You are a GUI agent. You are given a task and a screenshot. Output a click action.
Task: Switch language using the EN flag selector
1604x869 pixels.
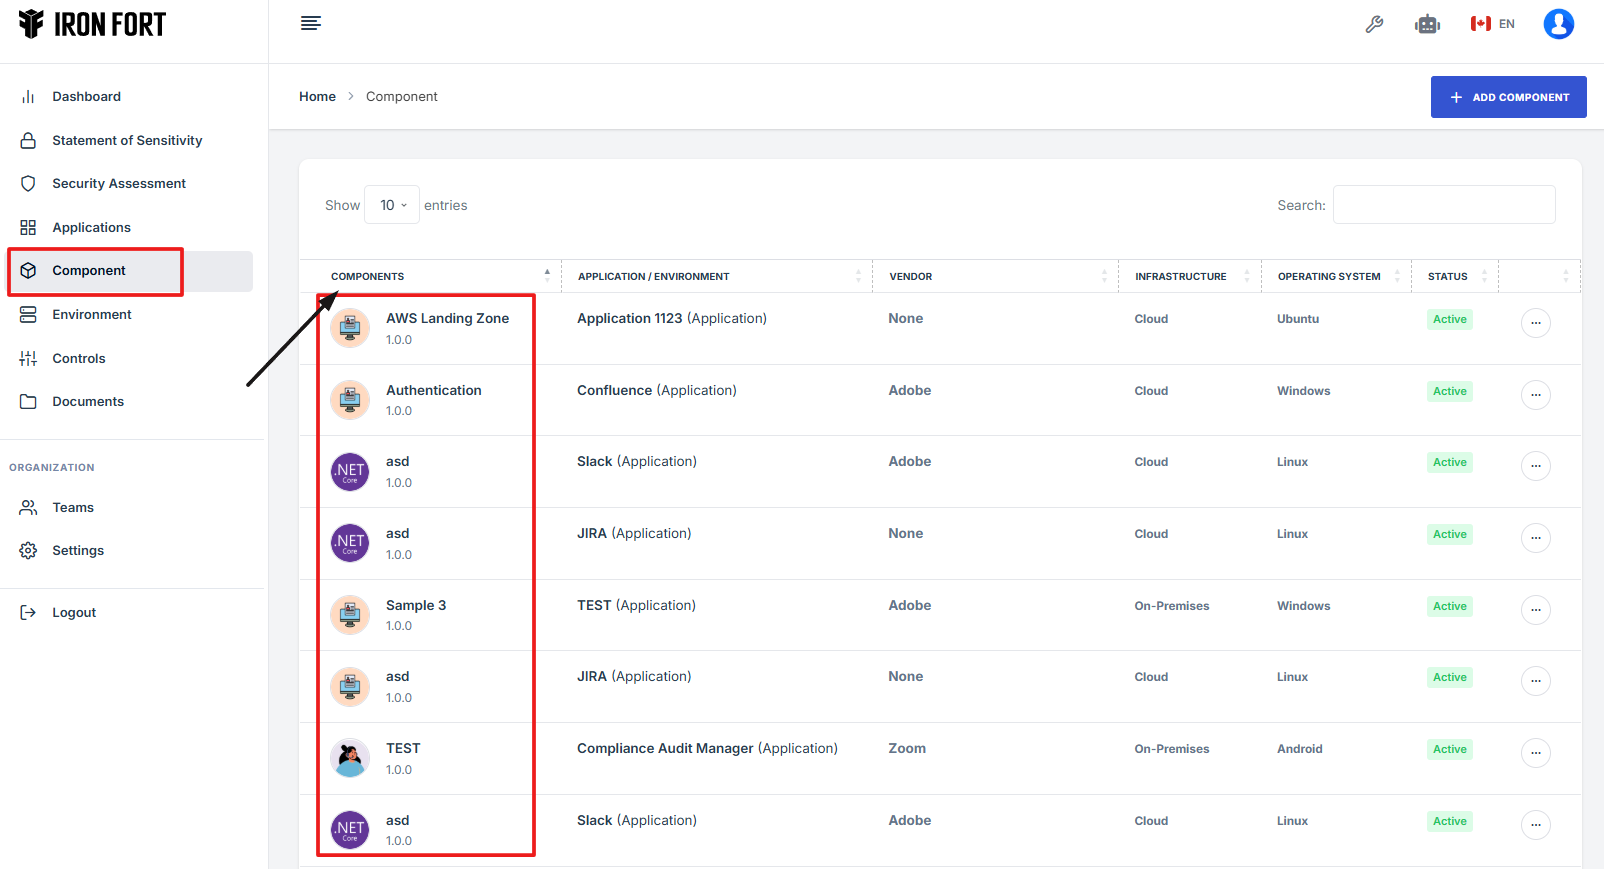1492,24
